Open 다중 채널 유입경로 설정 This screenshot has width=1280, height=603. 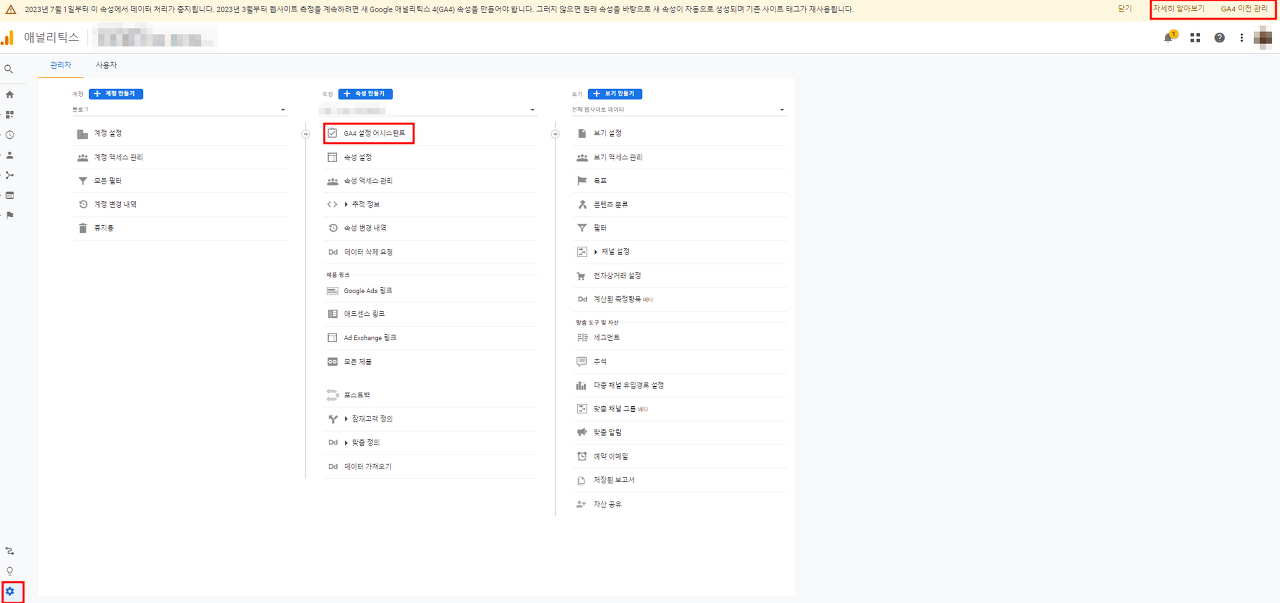(628, 385)
